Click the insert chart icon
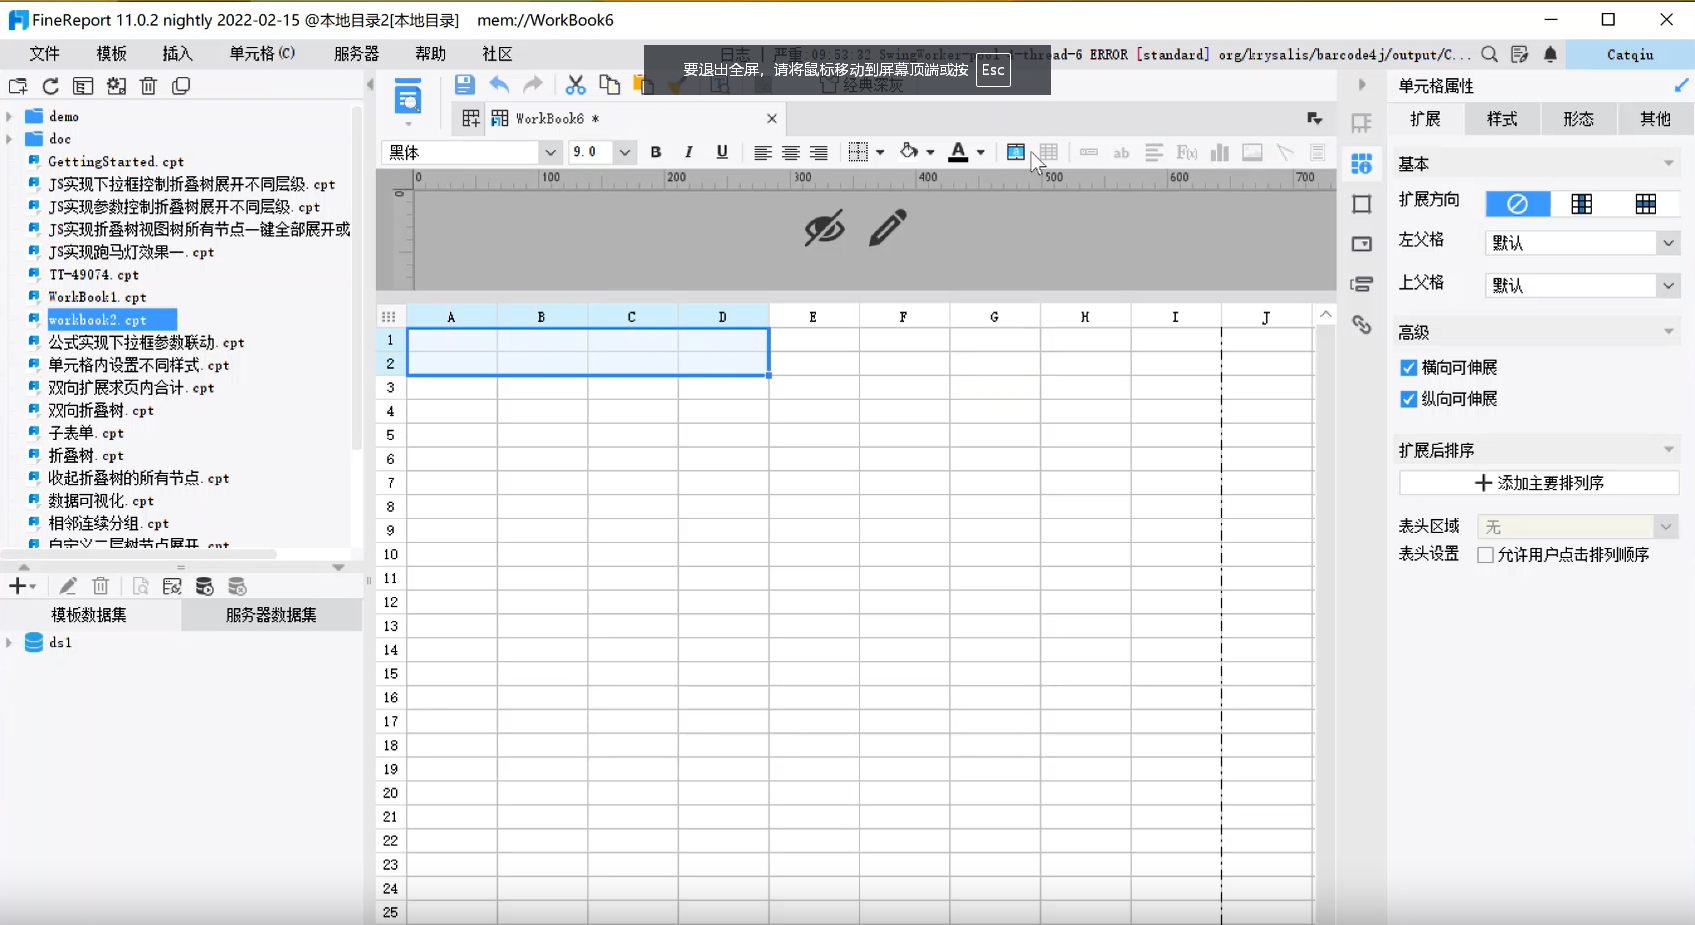 [x=1219, y=152]
